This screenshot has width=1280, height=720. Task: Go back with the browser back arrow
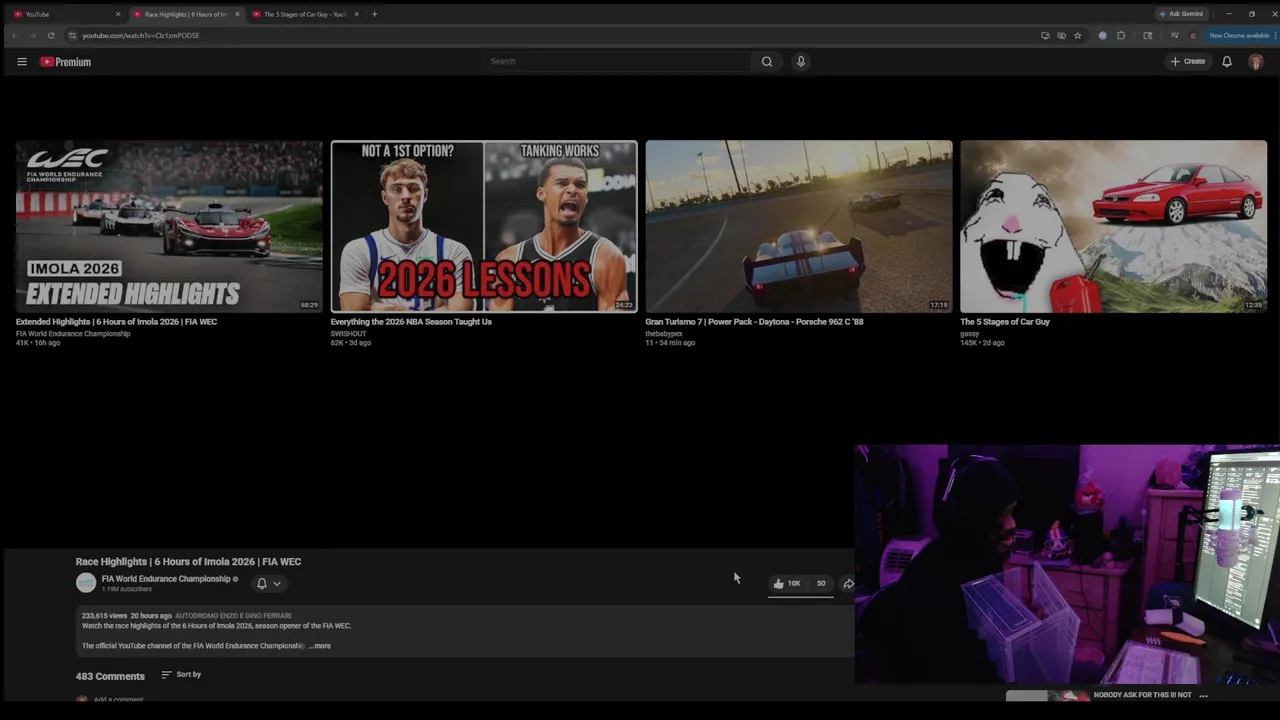(x=15, y=35)
